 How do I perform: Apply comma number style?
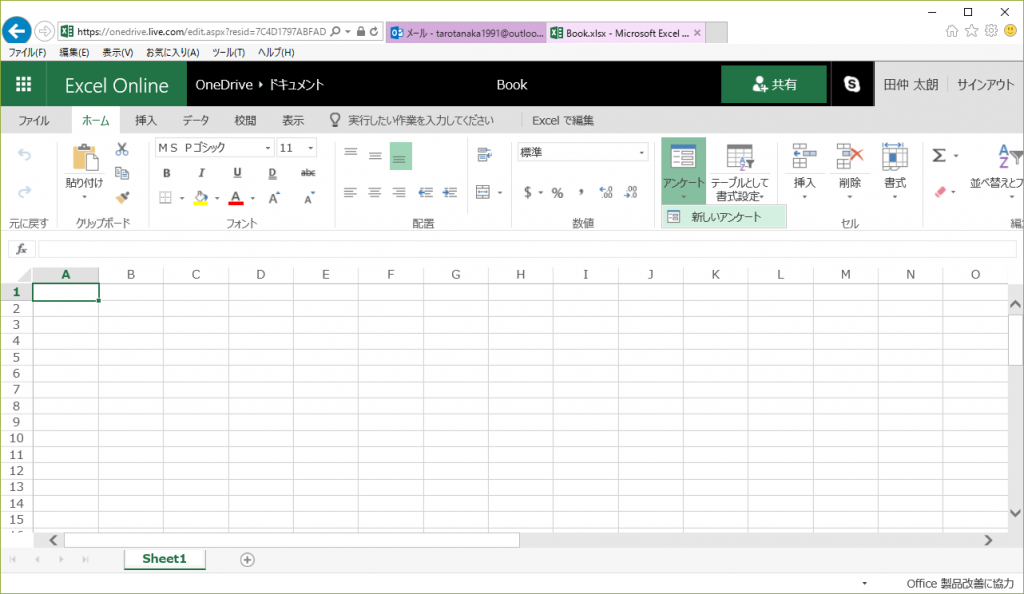pos(581,192)
